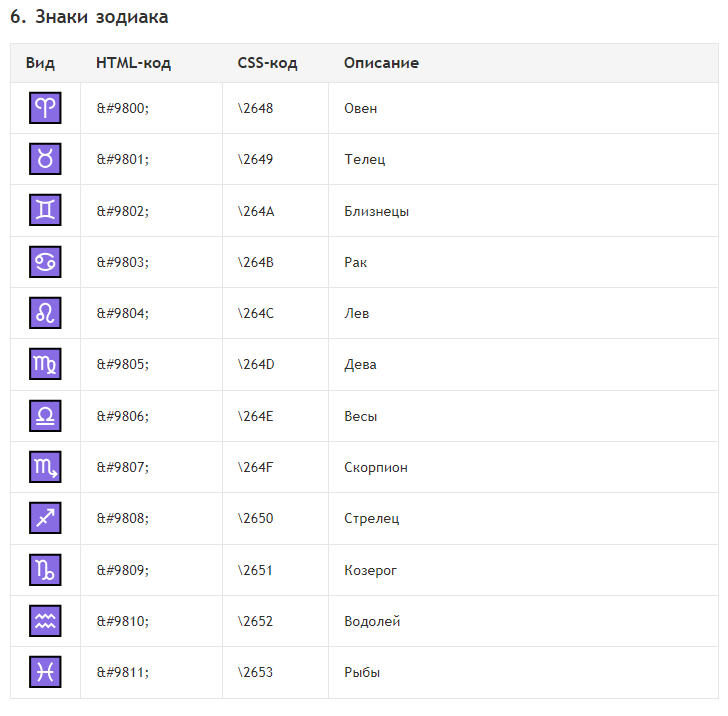
Task: Click the HTML-код column header
Action: (x=133, y=63)
